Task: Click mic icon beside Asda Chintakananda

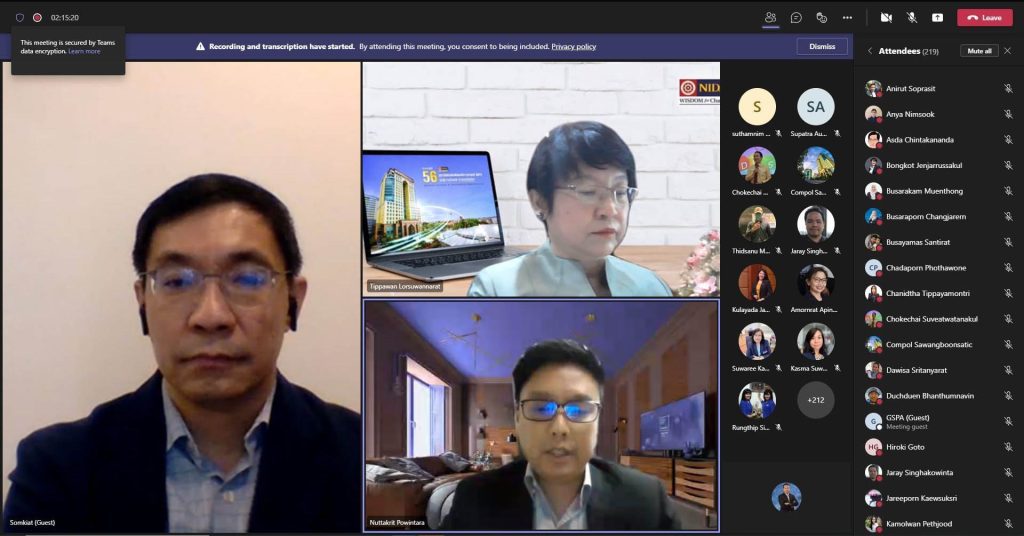Action: [1008, 140]
